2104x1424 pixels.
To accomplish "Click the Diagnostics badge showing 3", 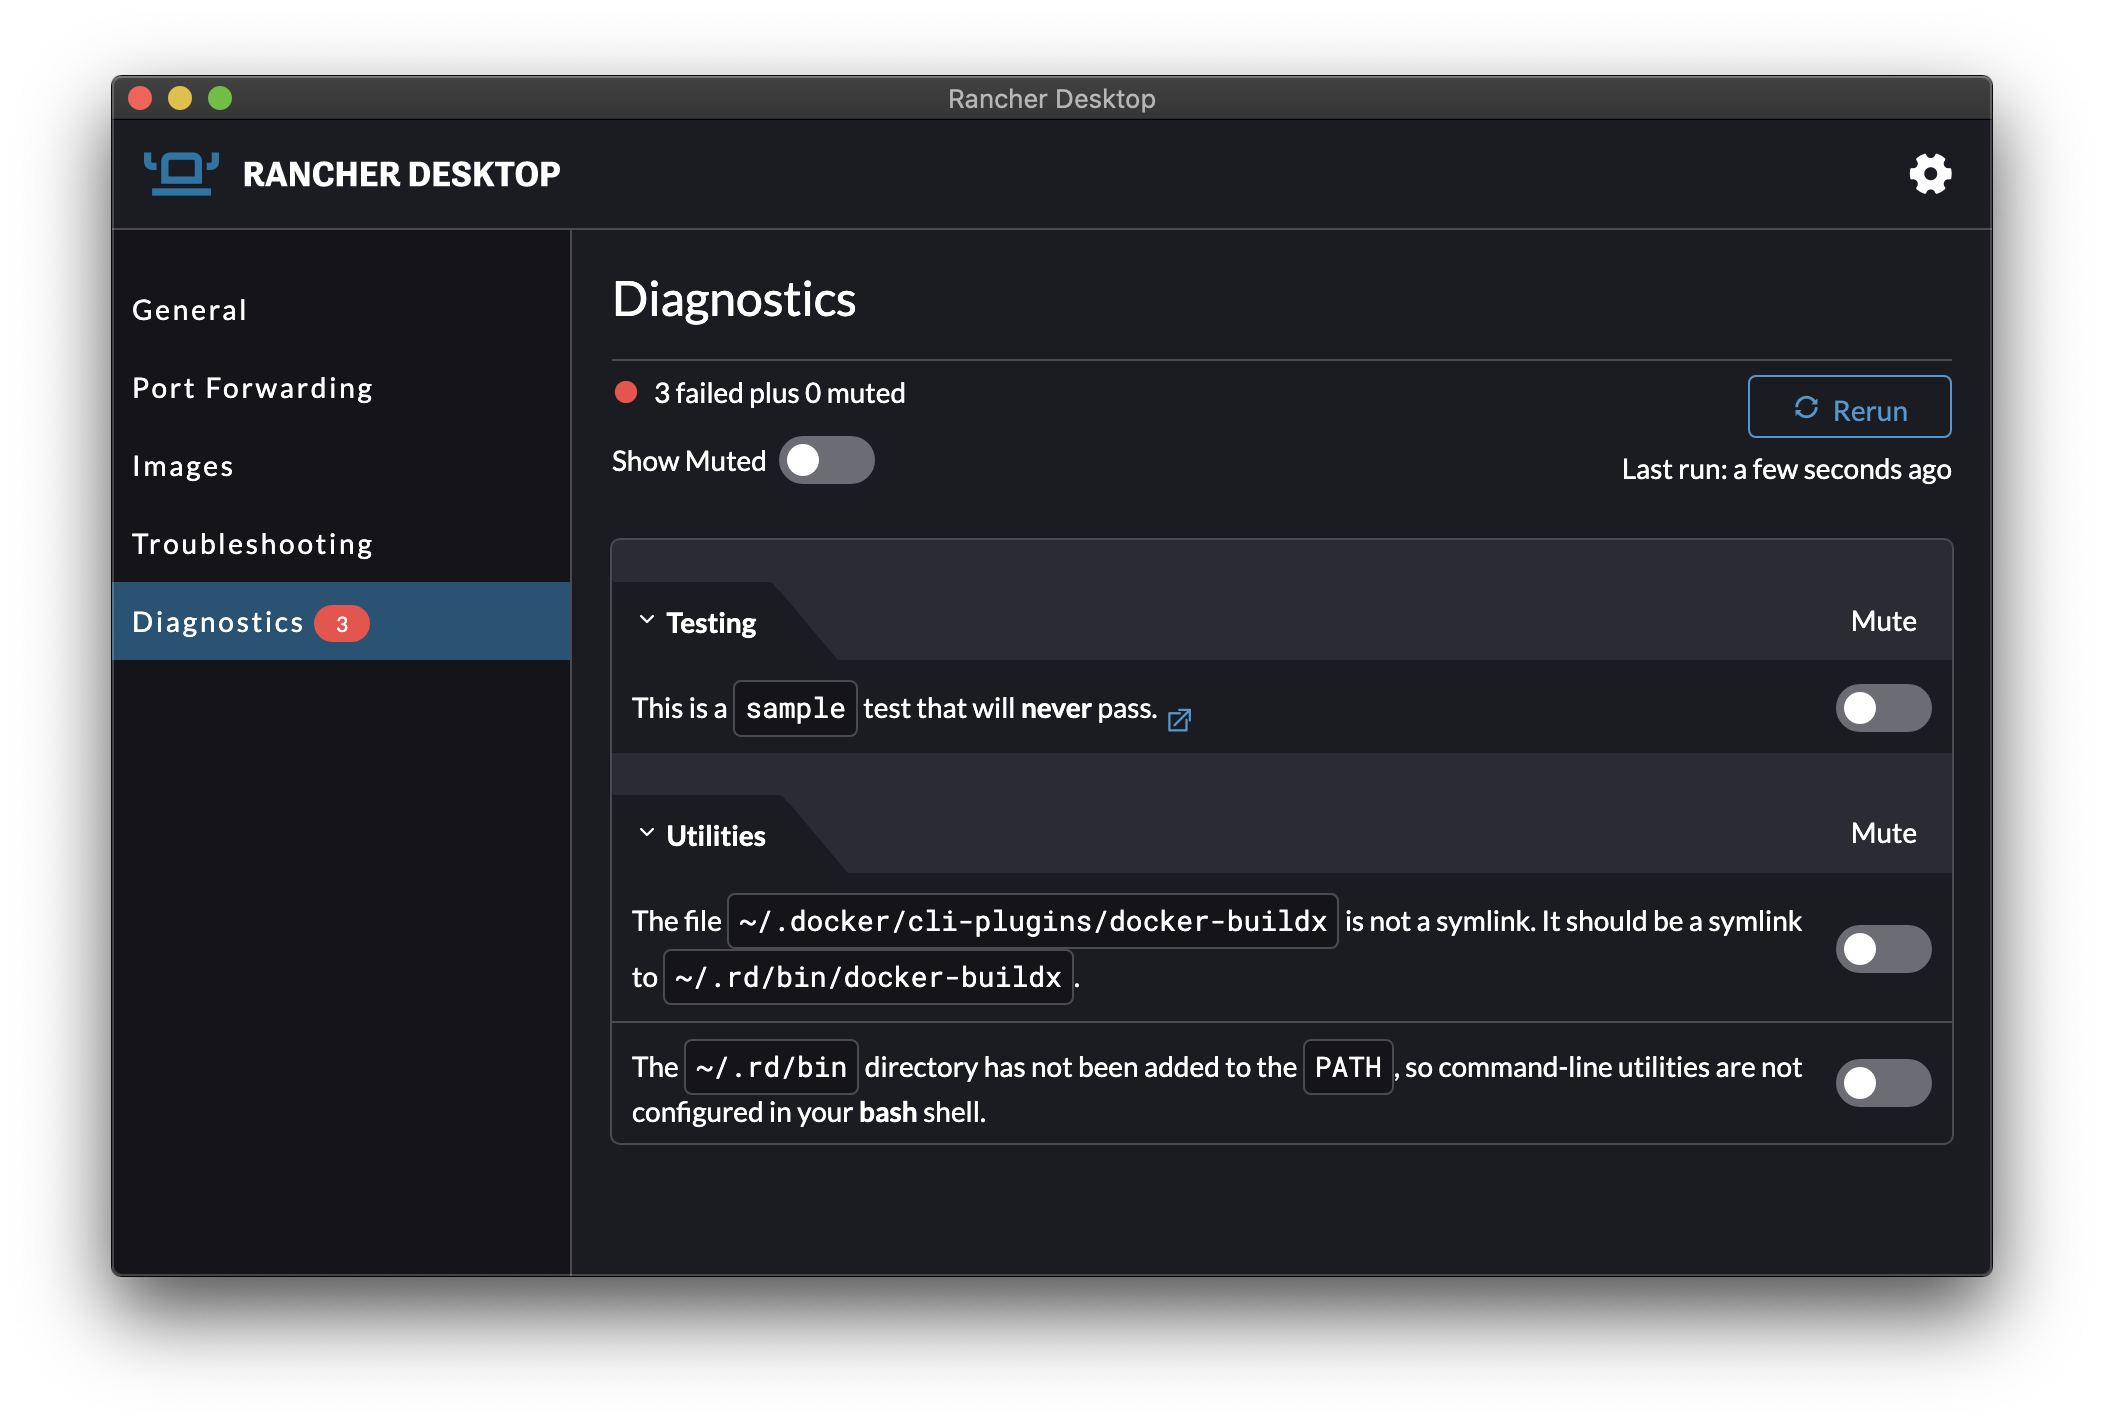I will pyautogui.click(x=341, y=623).
